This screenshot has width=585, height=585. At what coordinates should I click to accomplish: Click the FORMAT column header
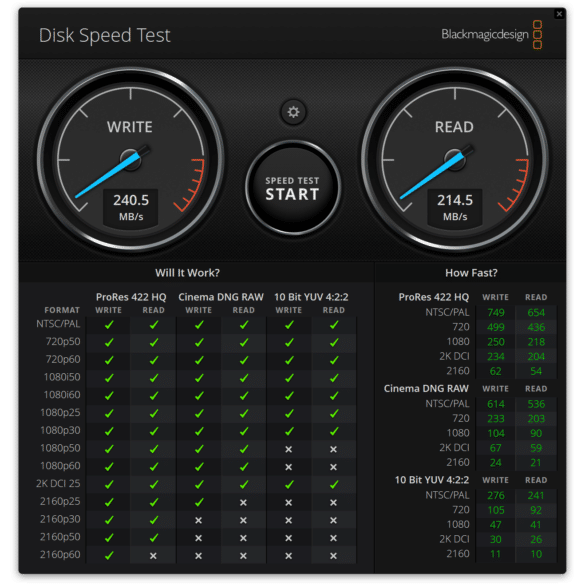coord(62,310)
